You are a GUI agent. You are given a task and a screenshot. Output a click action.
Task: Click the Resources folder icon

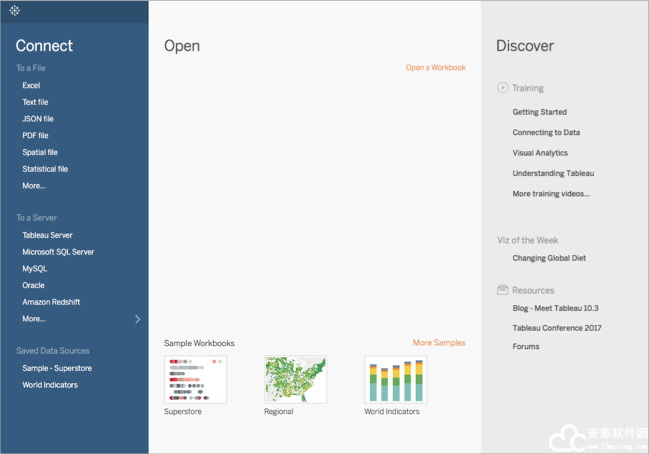(x=502, y=290)
